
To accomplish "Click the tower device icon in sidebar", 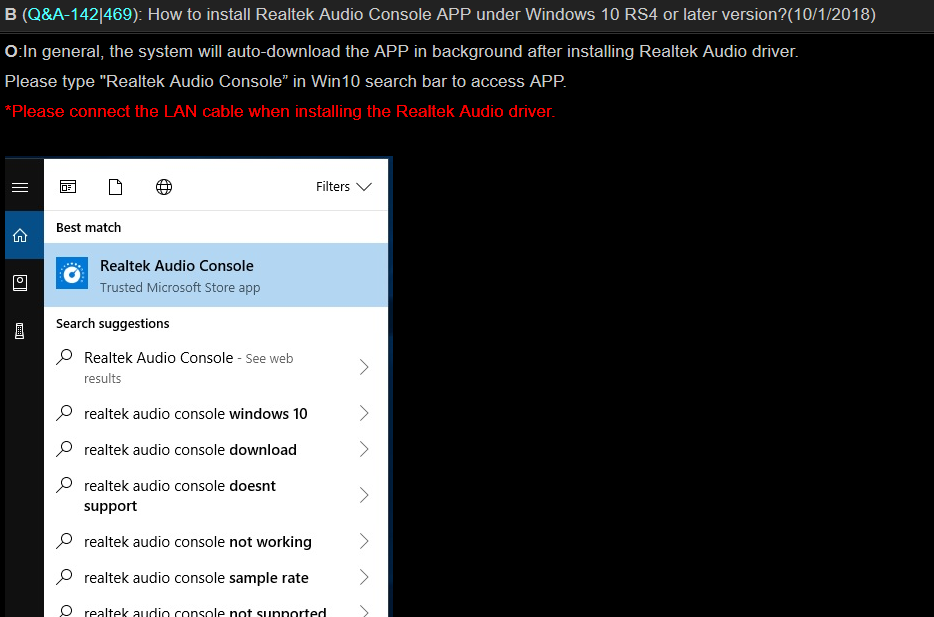I will pyautogui.click(x=20, y=331).
